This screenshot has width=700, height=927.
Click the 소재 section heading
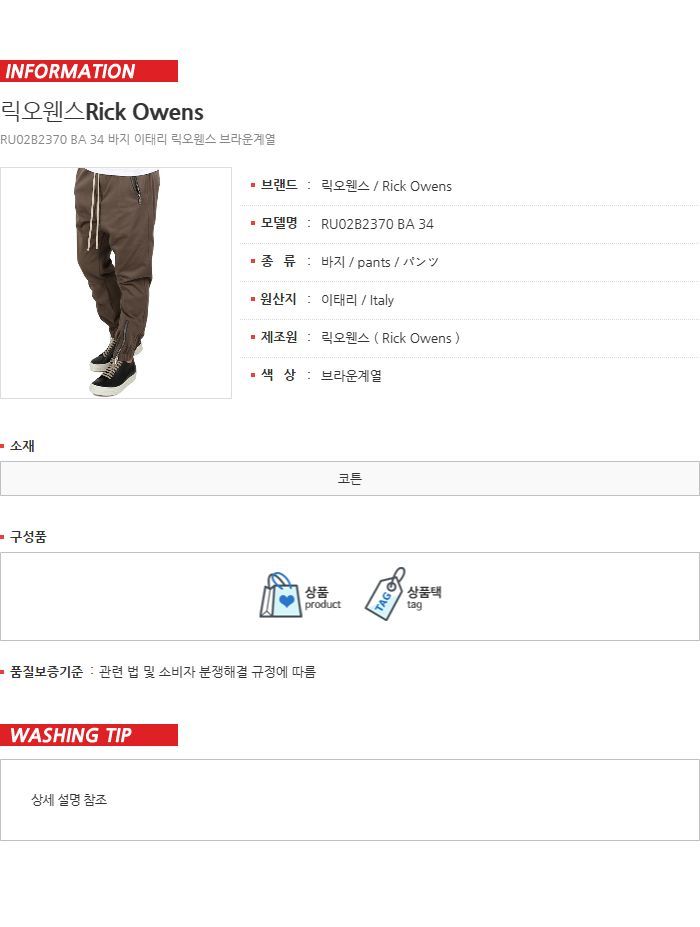(x=22, y=446)
